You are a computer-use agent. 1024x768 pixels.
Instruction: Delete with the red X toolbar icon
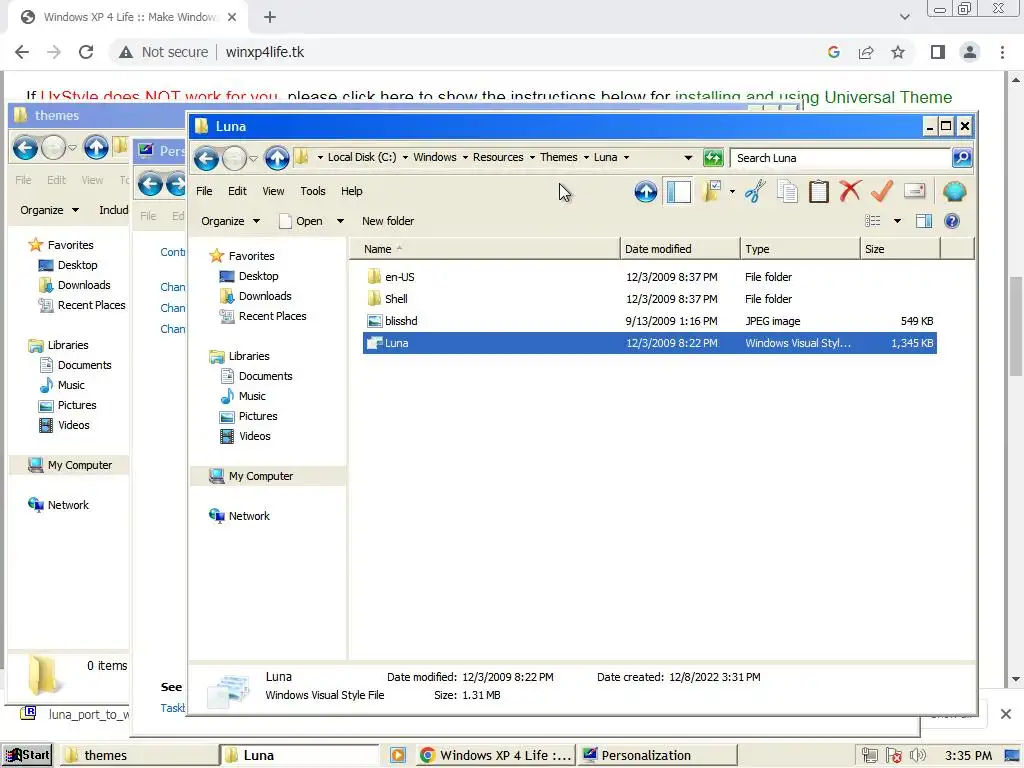point(850,191)
